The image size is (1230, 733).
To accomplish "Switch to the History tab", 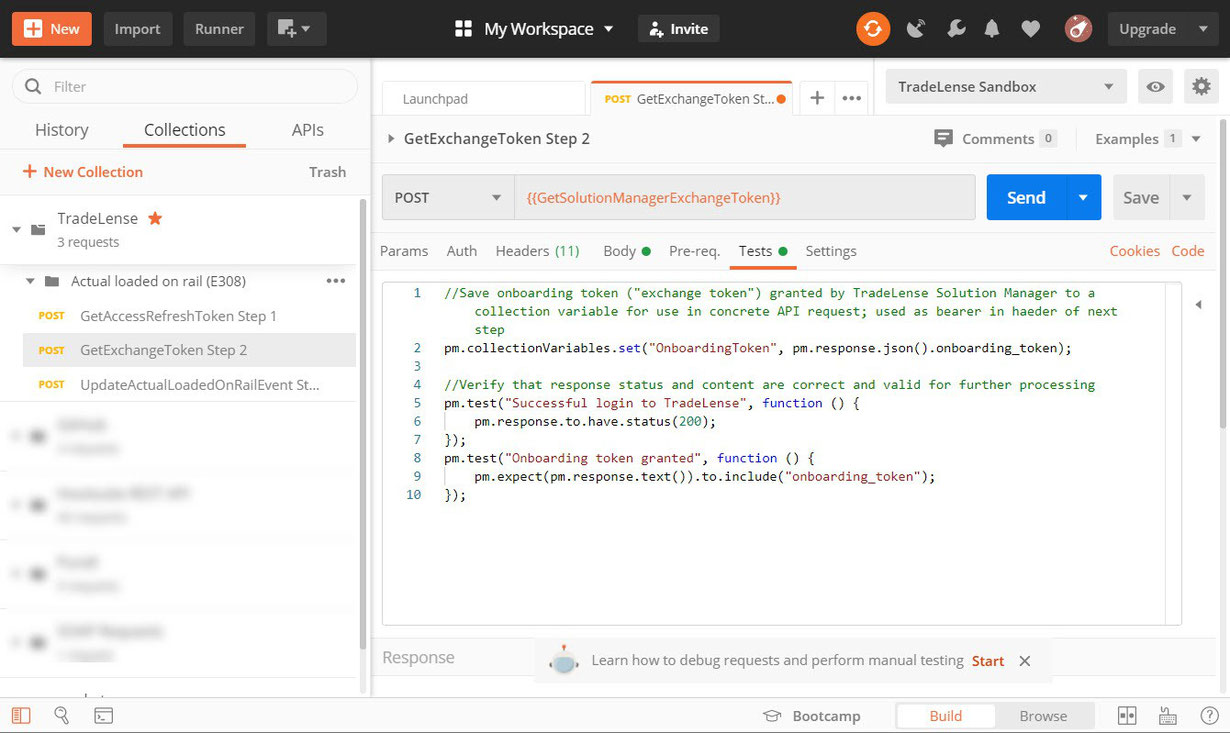I will [62, 130].
